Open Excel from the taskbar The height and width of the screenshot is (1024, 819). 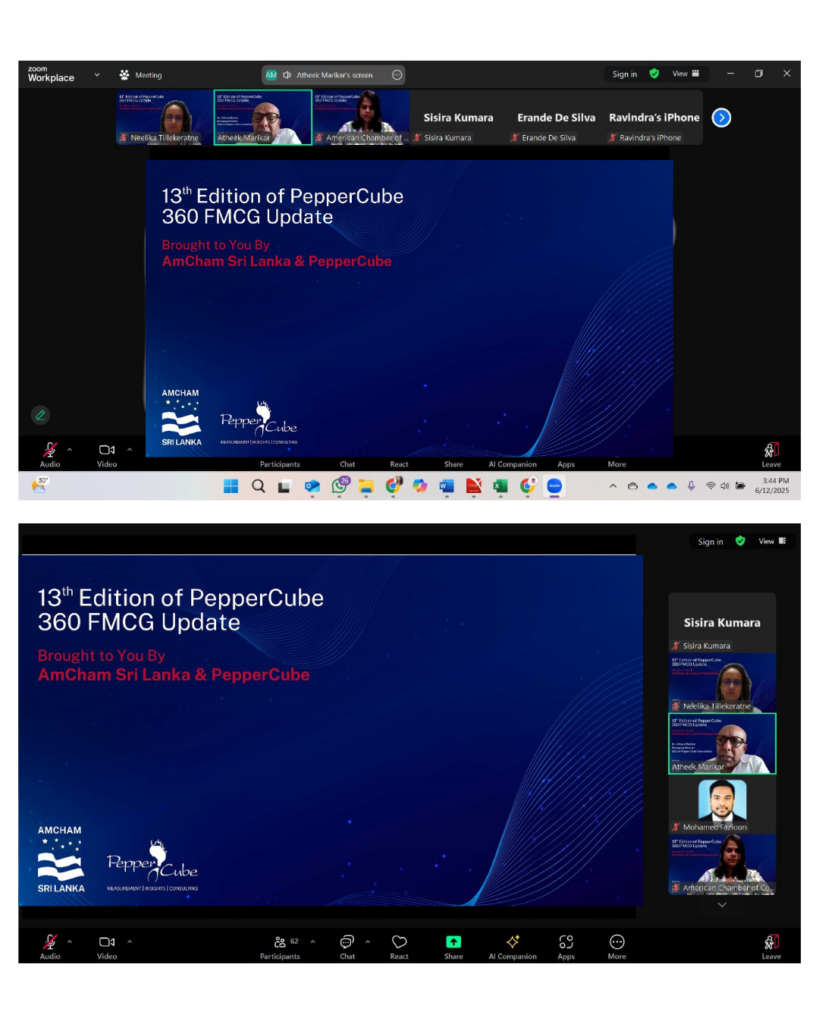tap(500, 487)
